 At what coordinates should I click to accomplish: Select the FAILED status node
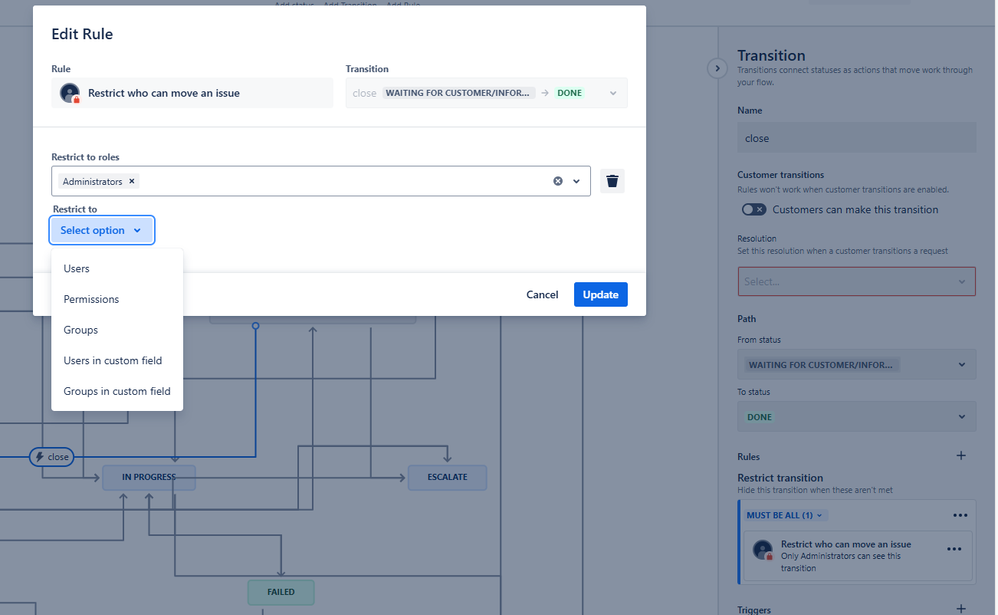281,592
